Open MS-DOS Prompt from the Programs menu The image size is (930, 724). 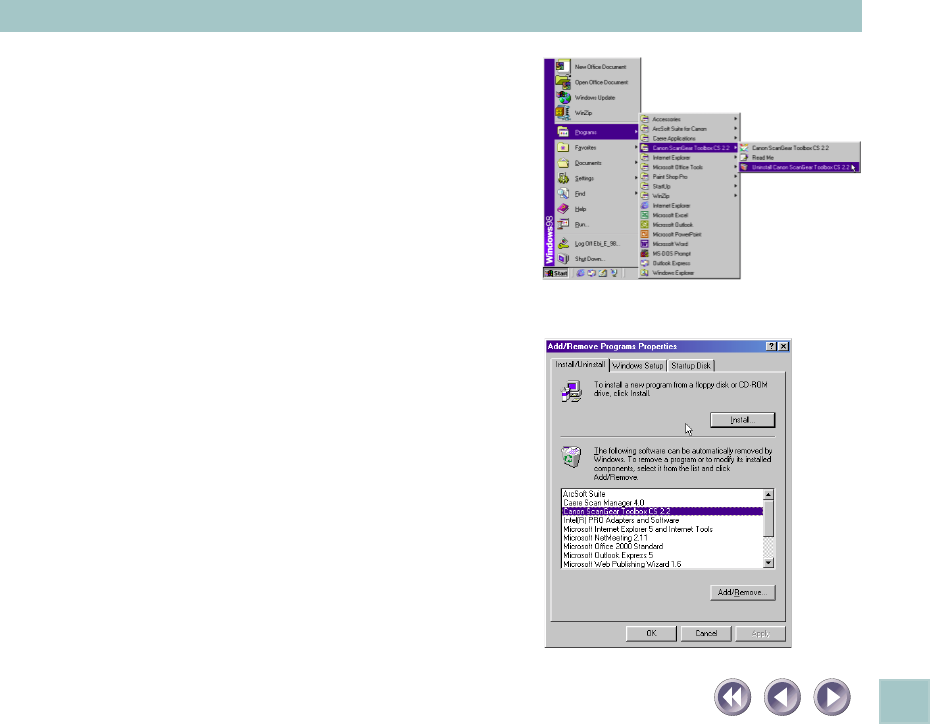tap(689, 253)
